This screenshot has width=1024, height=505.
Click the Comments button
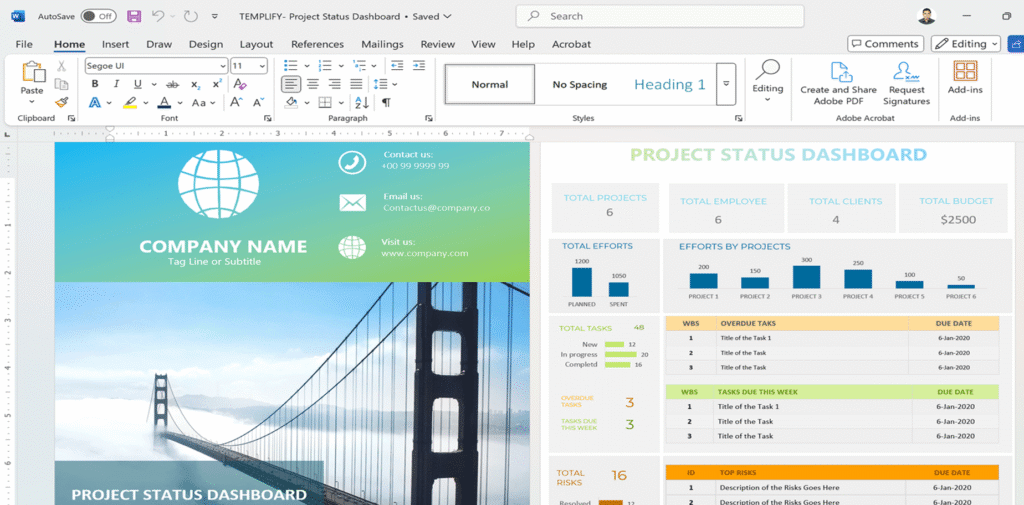[885, 44]
